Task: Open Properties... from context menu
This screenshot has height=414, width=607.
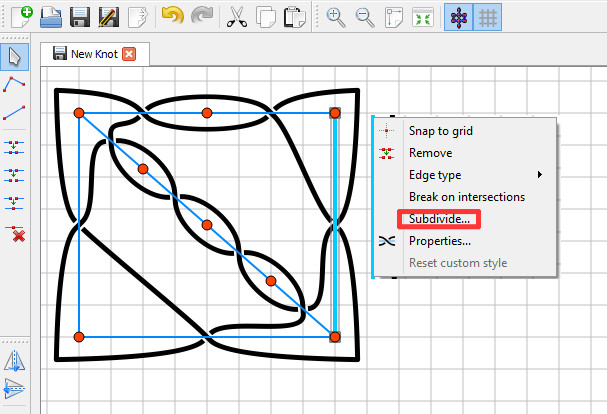Action: tap(465, 241)
